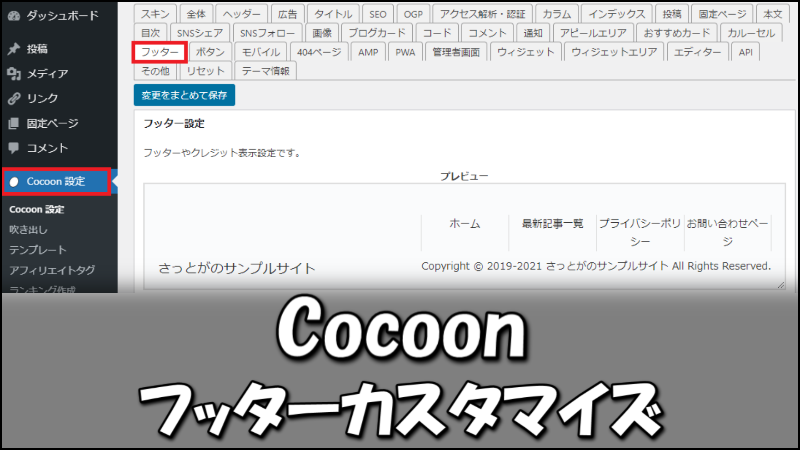Image resolution: width=800 pixels, height=450 pixels.
Task: Click the chain link icon for リンク
Action: [x=13, y=98]
